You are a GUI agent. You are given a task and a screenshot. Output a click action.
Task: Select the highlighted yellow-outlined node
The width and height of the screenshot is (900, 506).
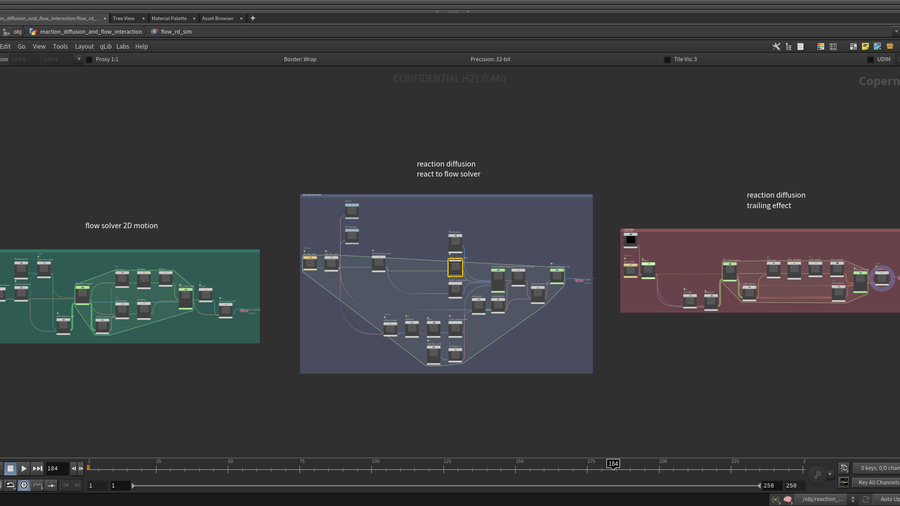pos(455,267)
